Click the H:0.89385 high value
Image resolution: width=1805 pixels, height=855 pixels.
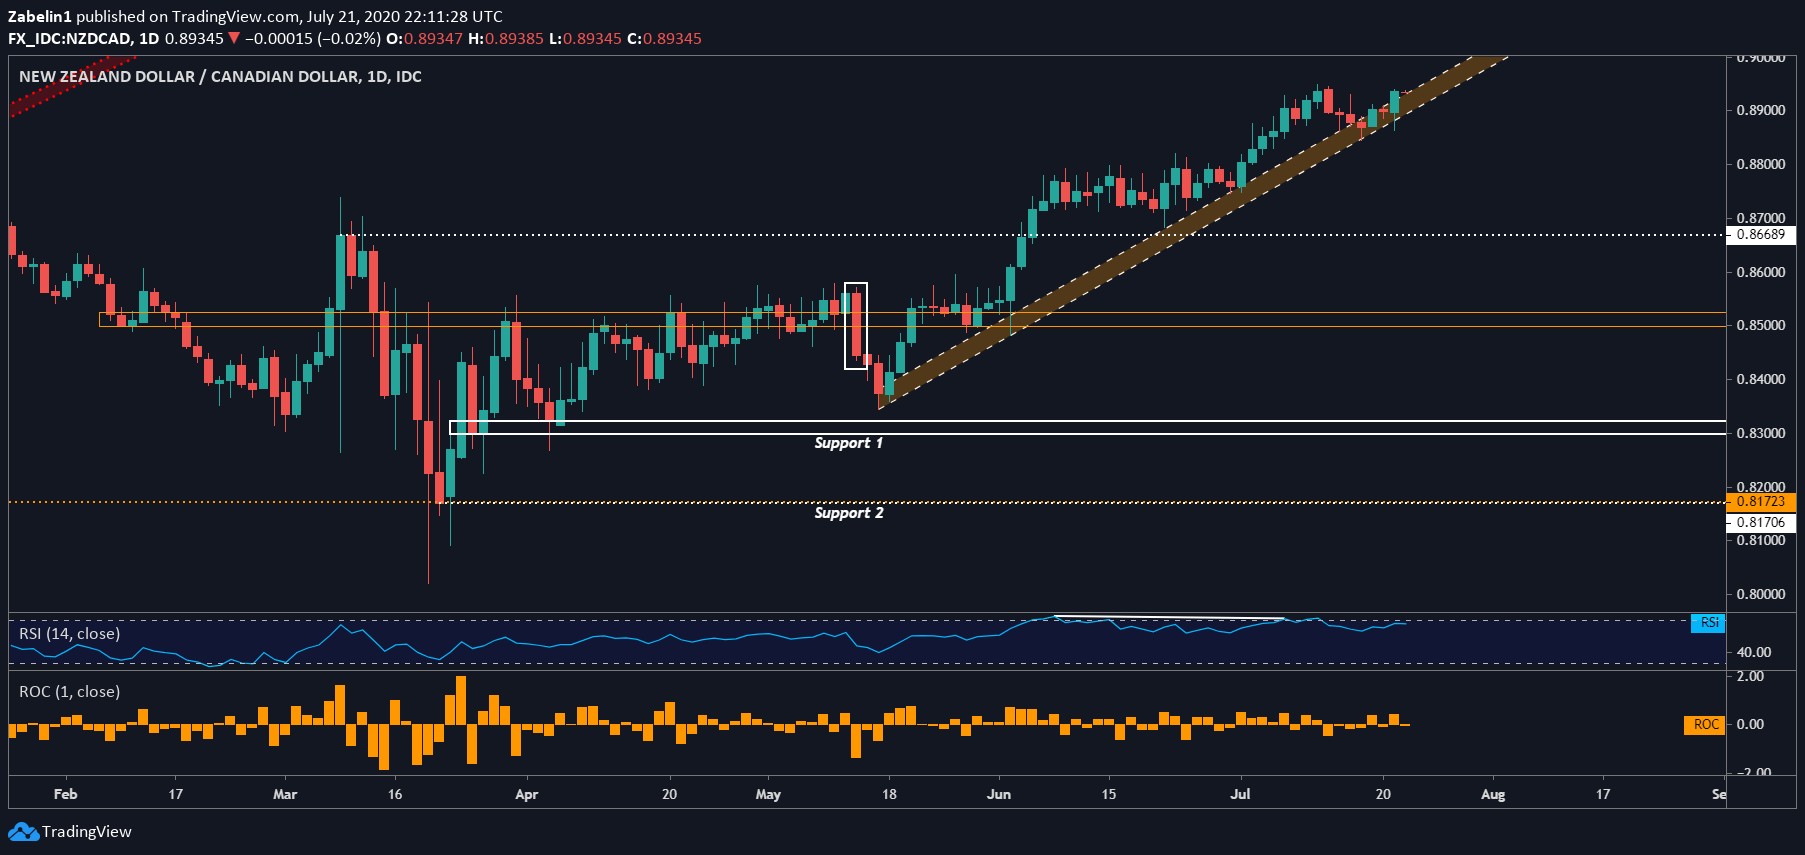pos(506,39)
